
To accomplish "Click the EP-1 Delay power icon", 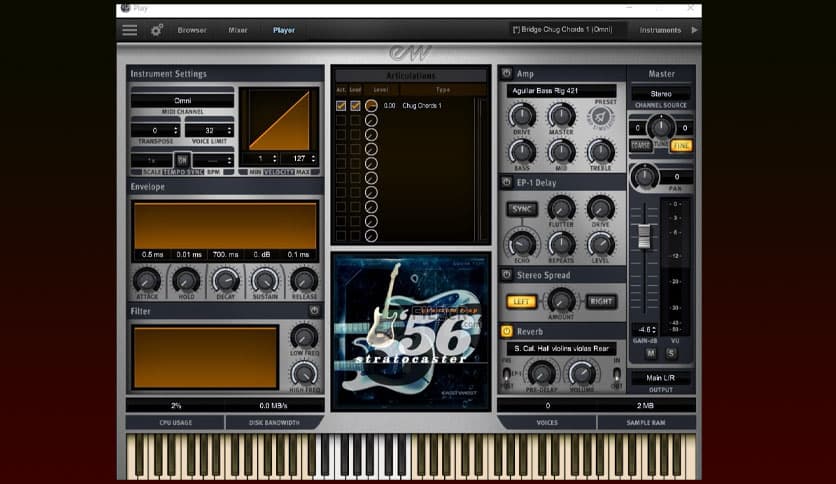I will tap(507, 182).
